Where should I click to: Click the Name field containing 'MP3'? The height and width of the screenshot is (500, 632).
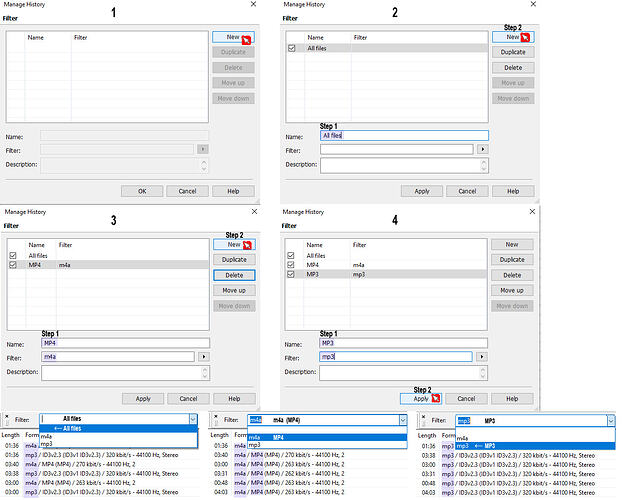(403, 343)
